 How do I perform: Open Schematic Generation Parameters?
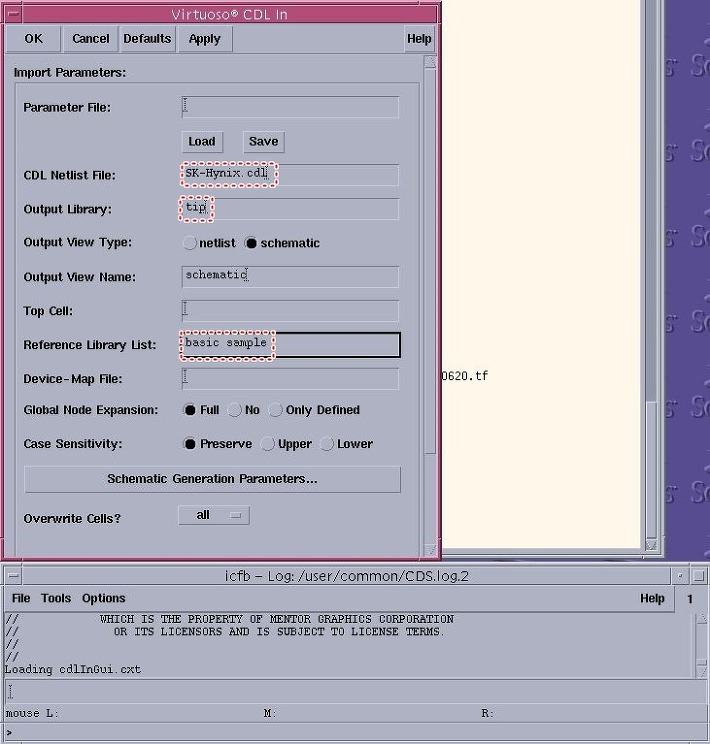212,479
